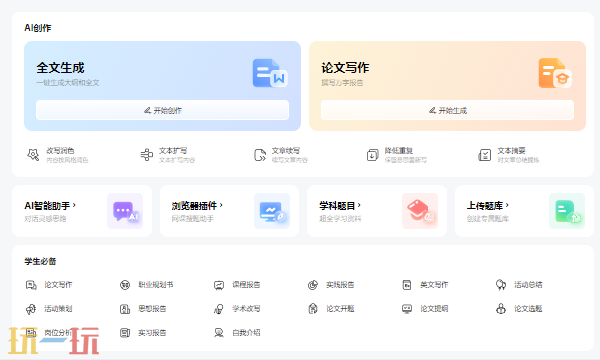600x360 pixels.
Task: Click the 开始创作 button under 全文生成
Action: (x=162, y=110)
